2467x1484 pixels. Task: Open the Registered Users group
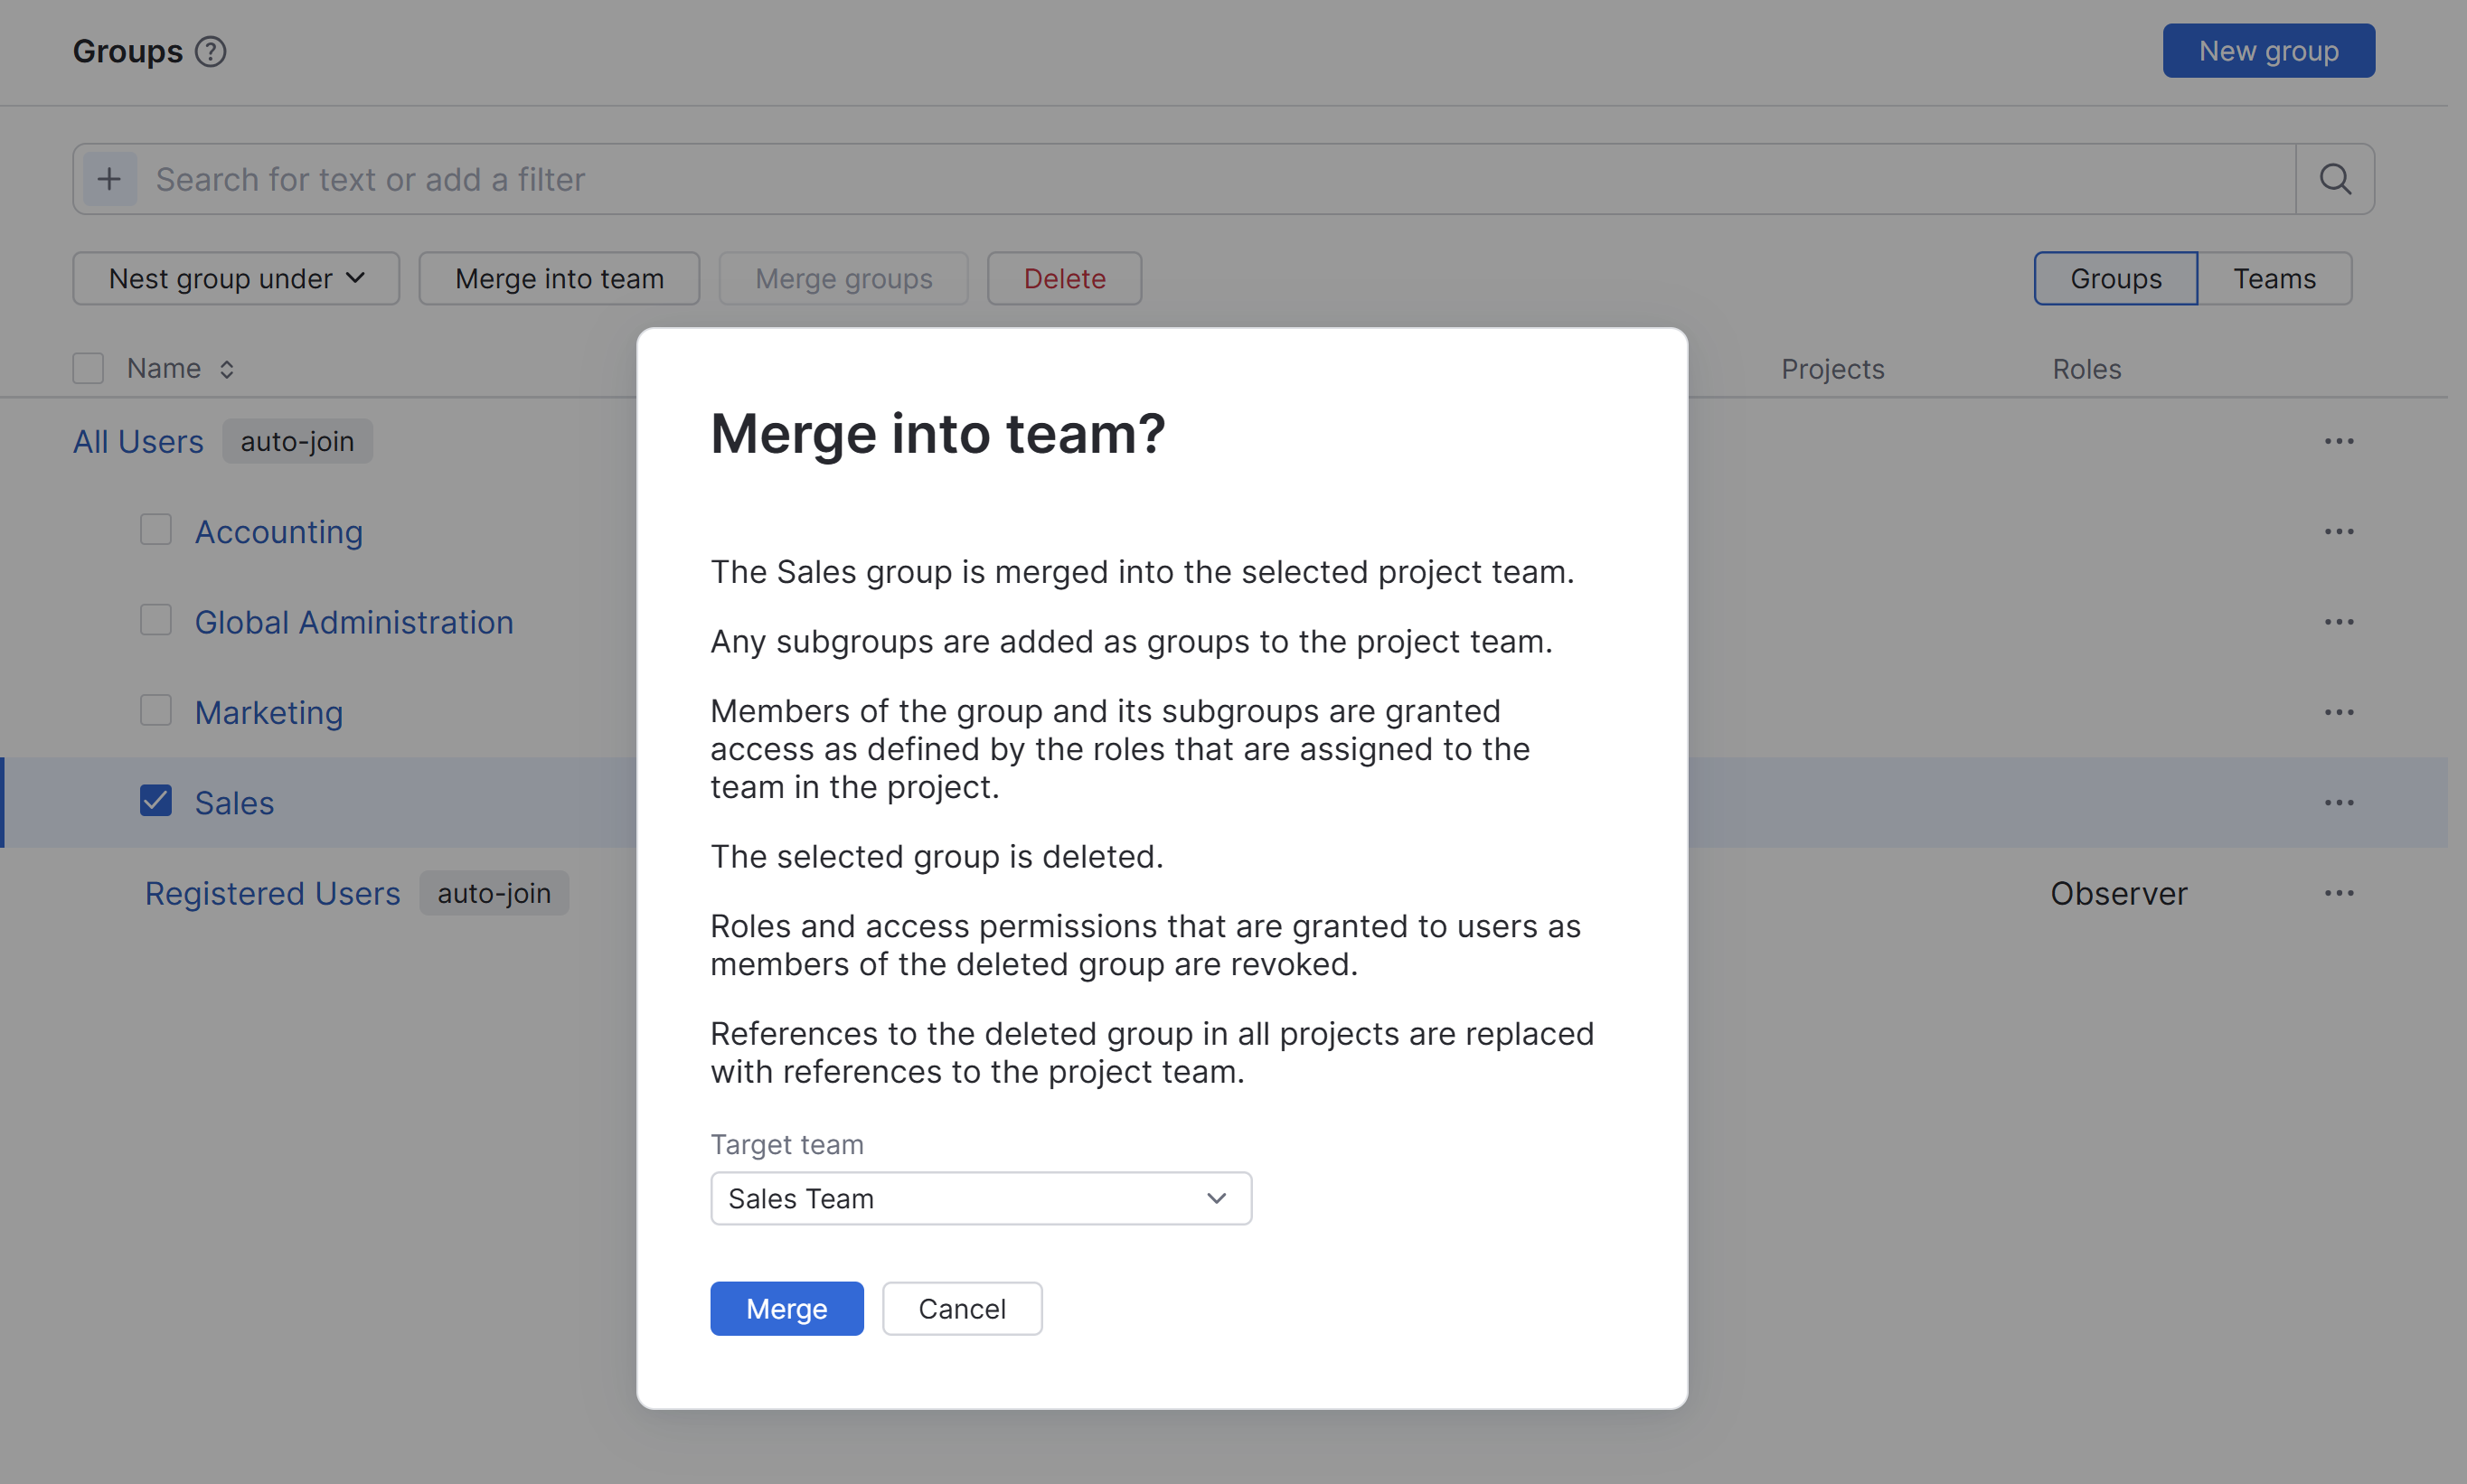click(x=272, y=893)
